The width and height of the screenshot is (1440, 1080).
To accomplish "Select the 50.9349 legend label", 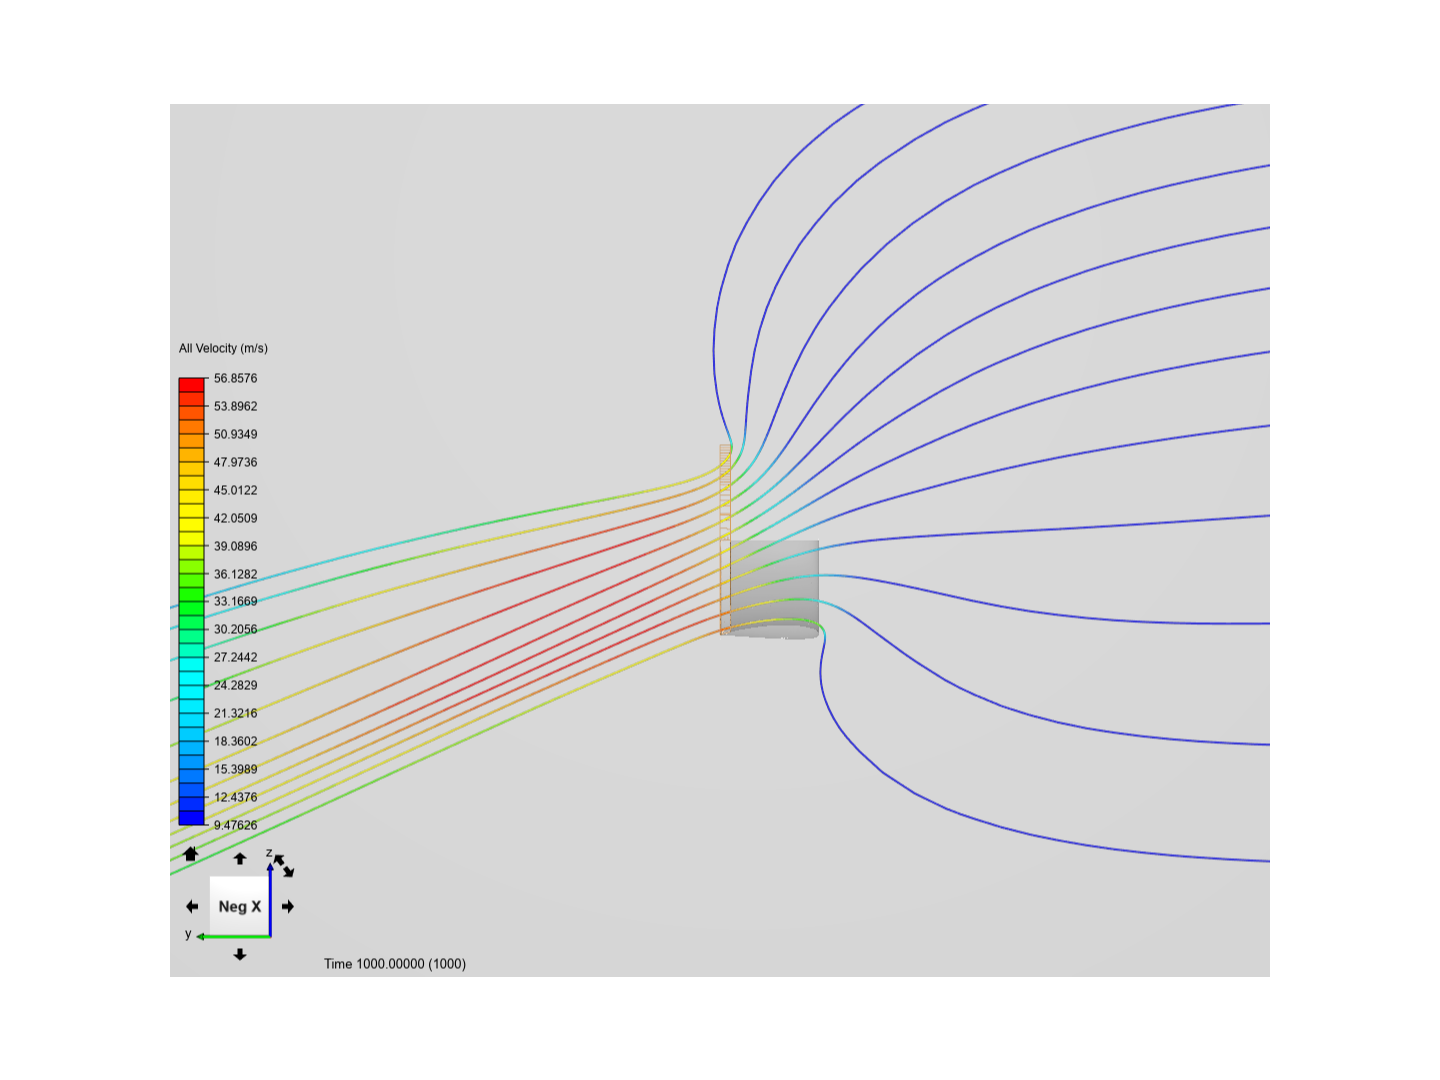I will pyautogui.click(x=235, y=434).
